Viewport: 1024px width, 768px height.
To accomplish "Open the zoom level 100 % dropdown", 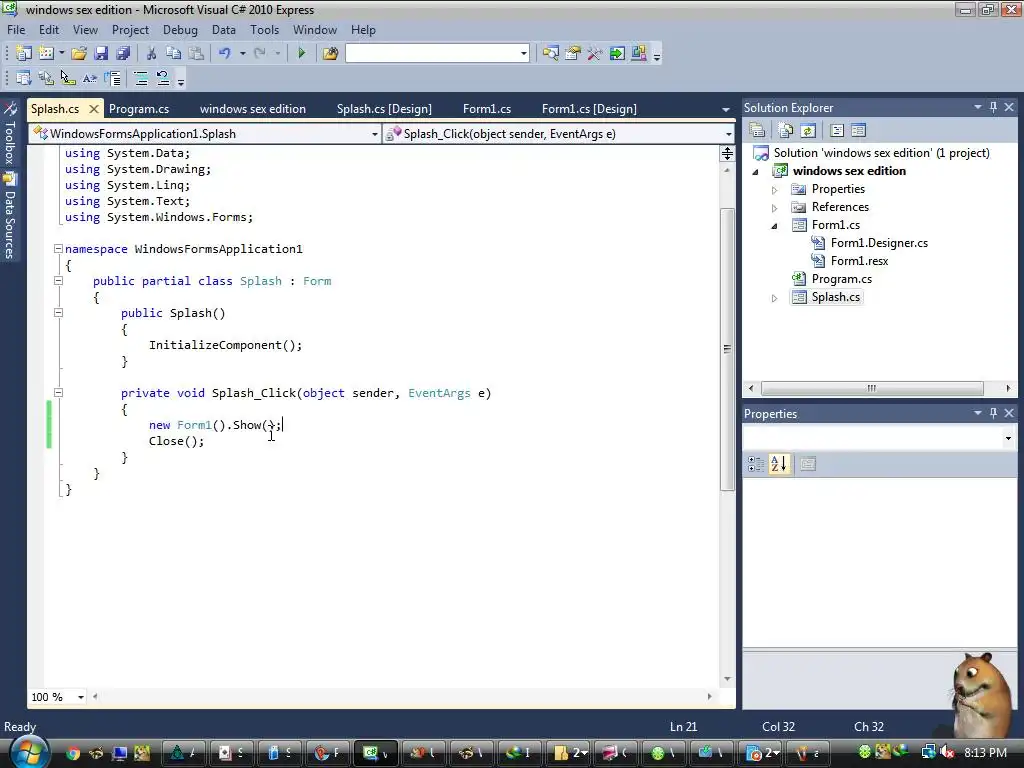I will tap(81, 697).
